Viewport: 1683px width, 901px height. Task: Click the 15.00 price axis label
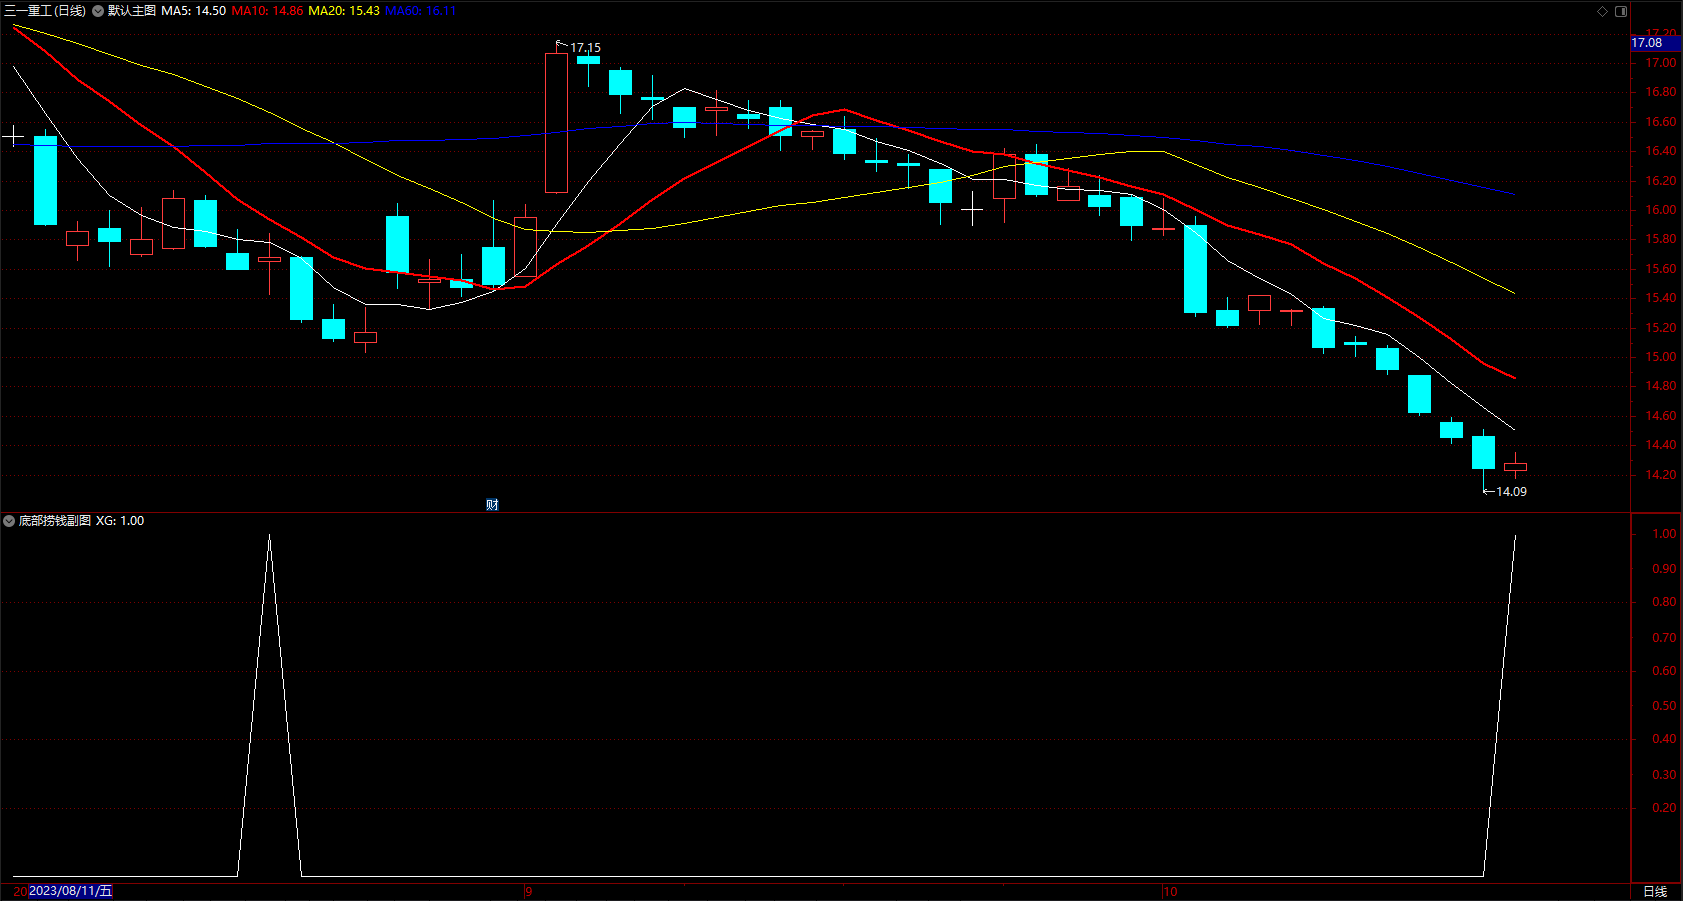[1661, 357]
